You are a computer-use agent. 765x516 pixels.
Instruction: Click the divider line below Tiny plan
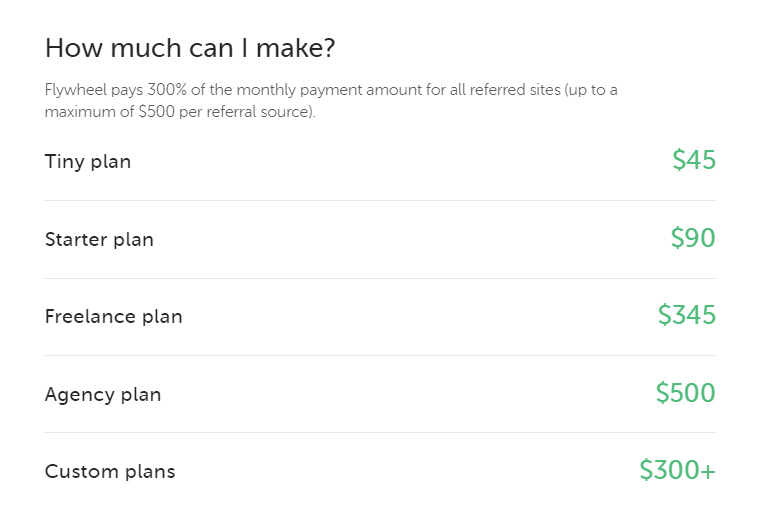tap(380, 200)
